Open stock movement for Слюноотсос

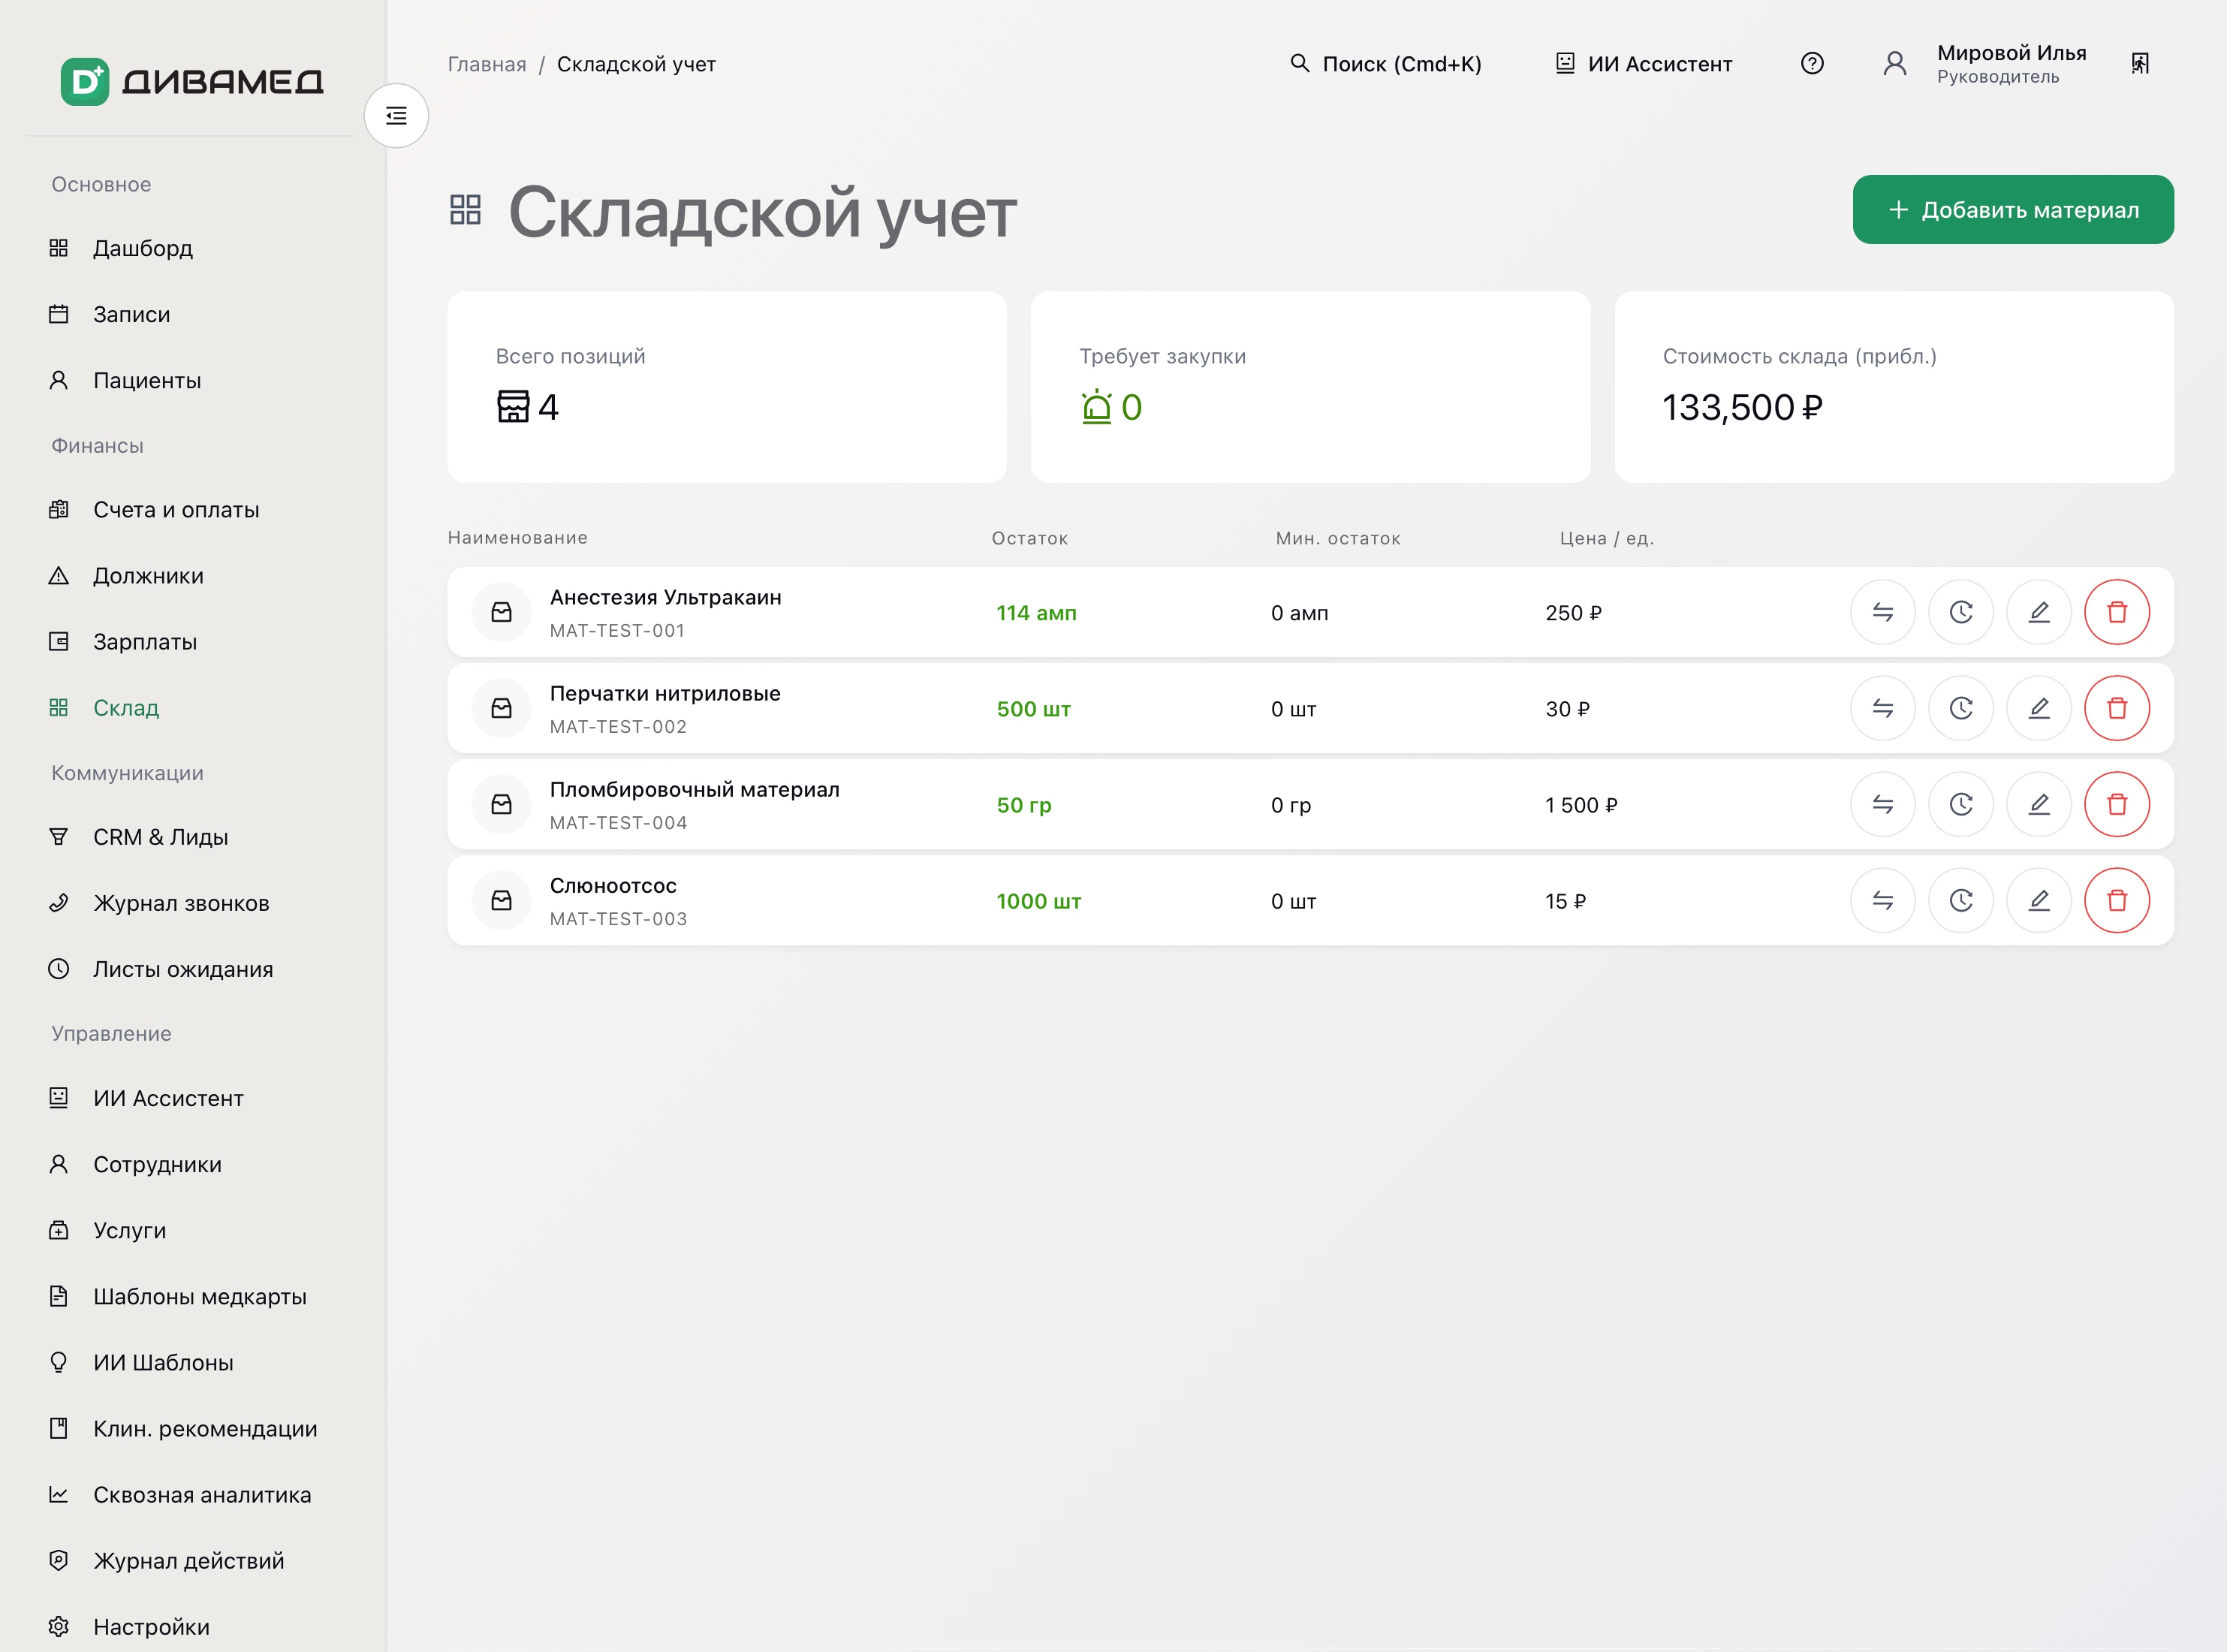click(x=1882, y=900)
